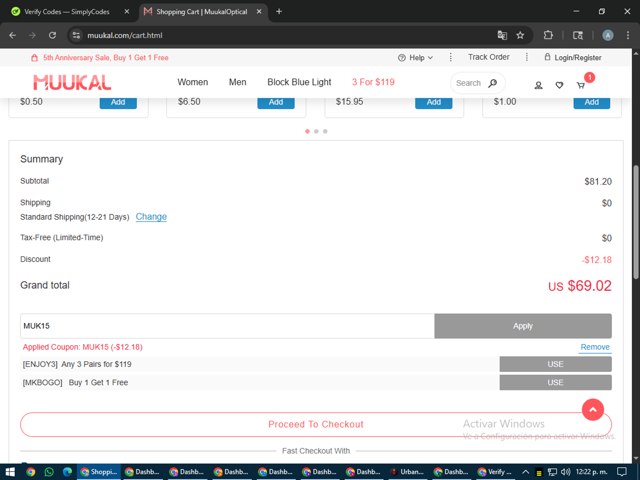Open the Chrome profile avatar
The image size is (640, 480).
coord(608,36)
